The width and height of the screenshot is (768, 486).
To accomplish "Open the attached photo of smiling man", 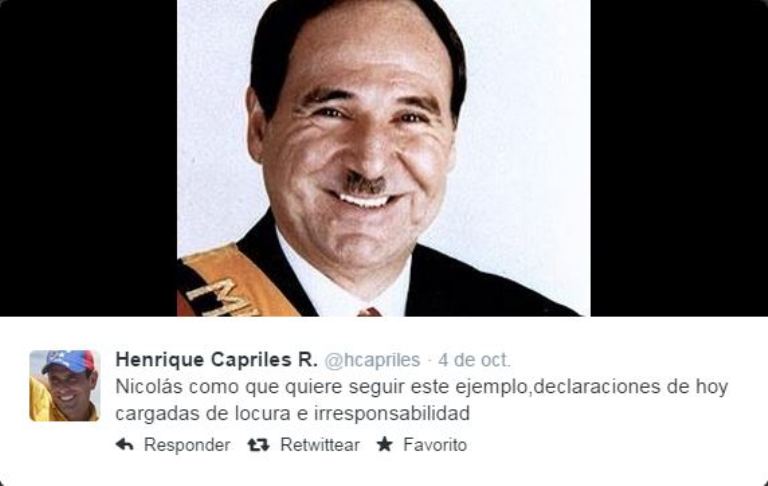I will click(384, 158).
